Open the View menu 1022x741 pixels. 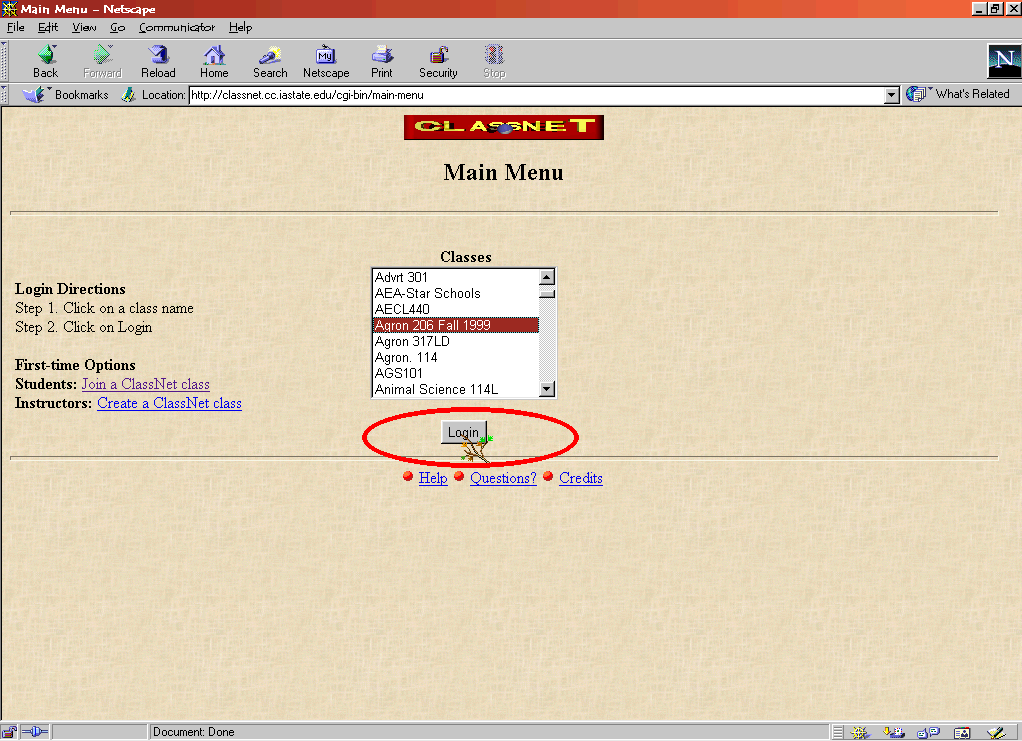click(84, 27)
